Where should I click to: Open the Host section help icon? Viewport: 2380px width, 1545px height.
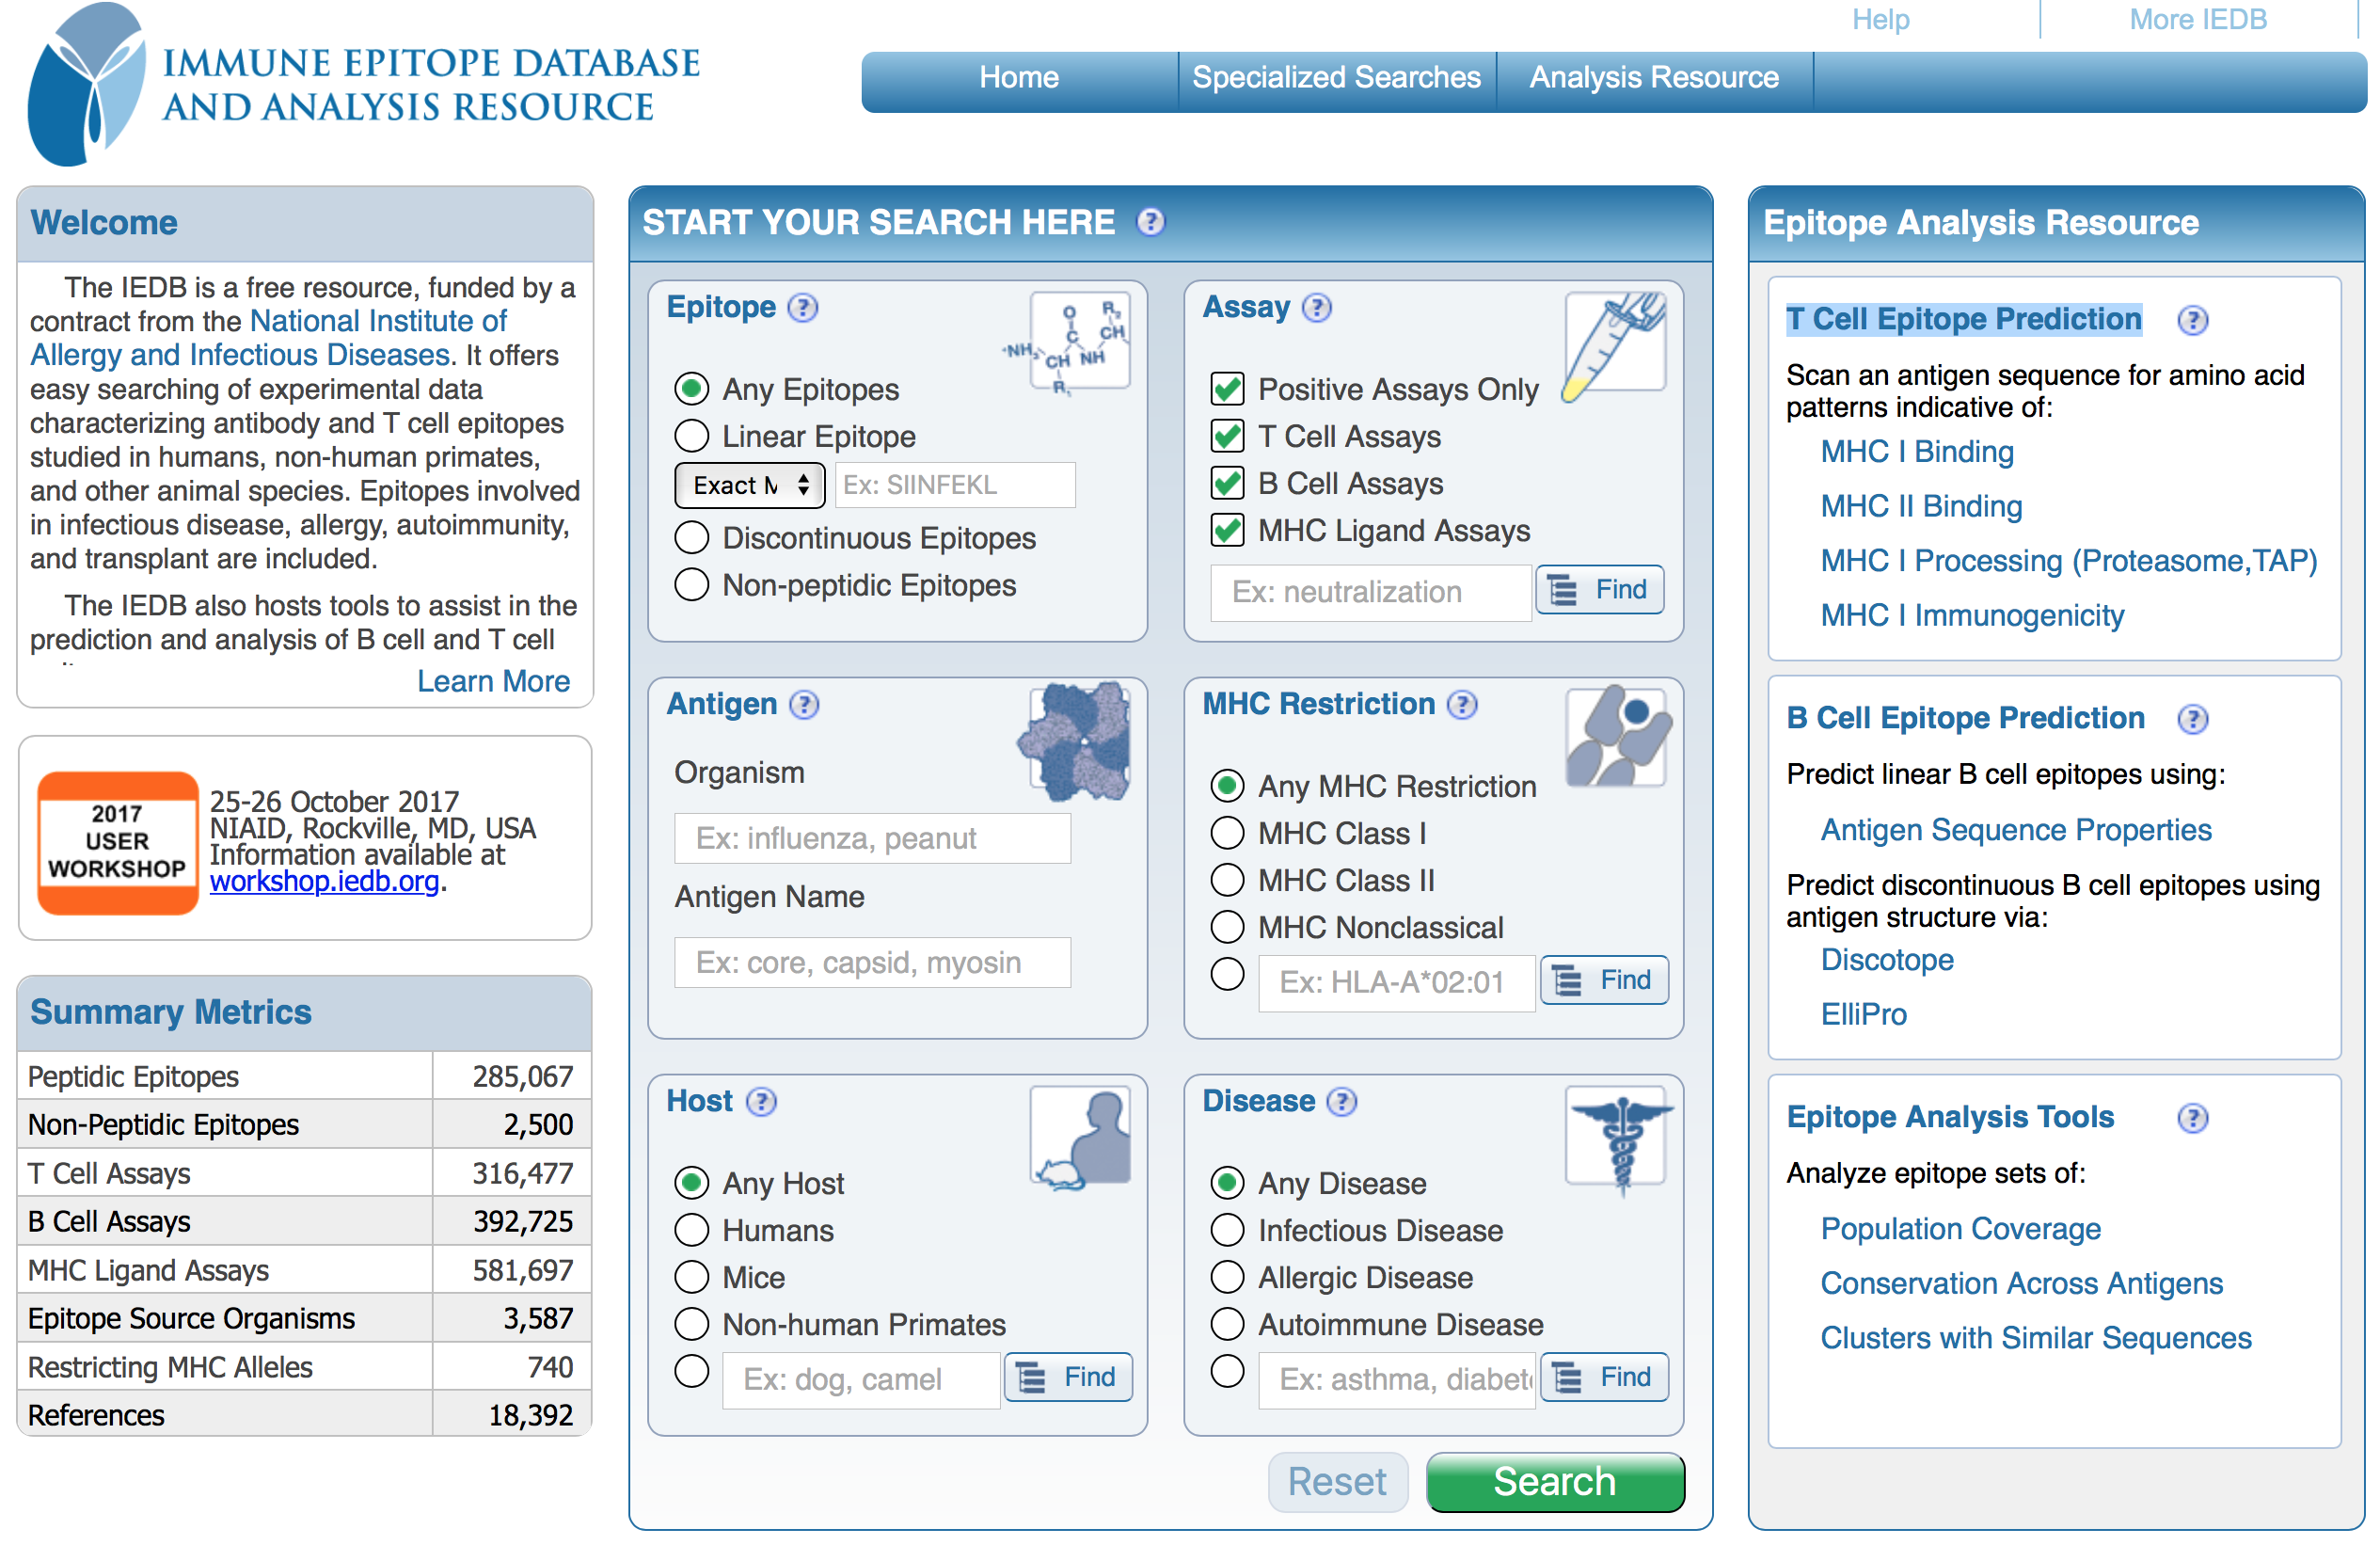pyautogui.click(x=761, y=1102)
